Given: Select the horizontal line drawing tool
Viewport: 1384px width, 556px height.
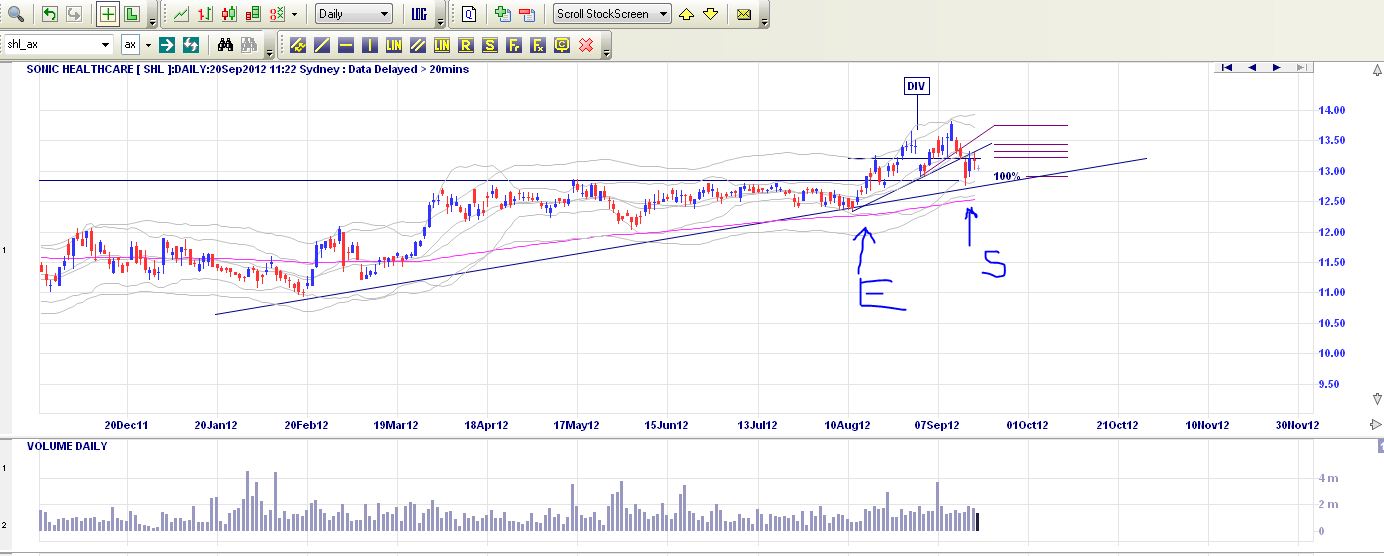Looking at the screenshot, I should coord(345,45).
